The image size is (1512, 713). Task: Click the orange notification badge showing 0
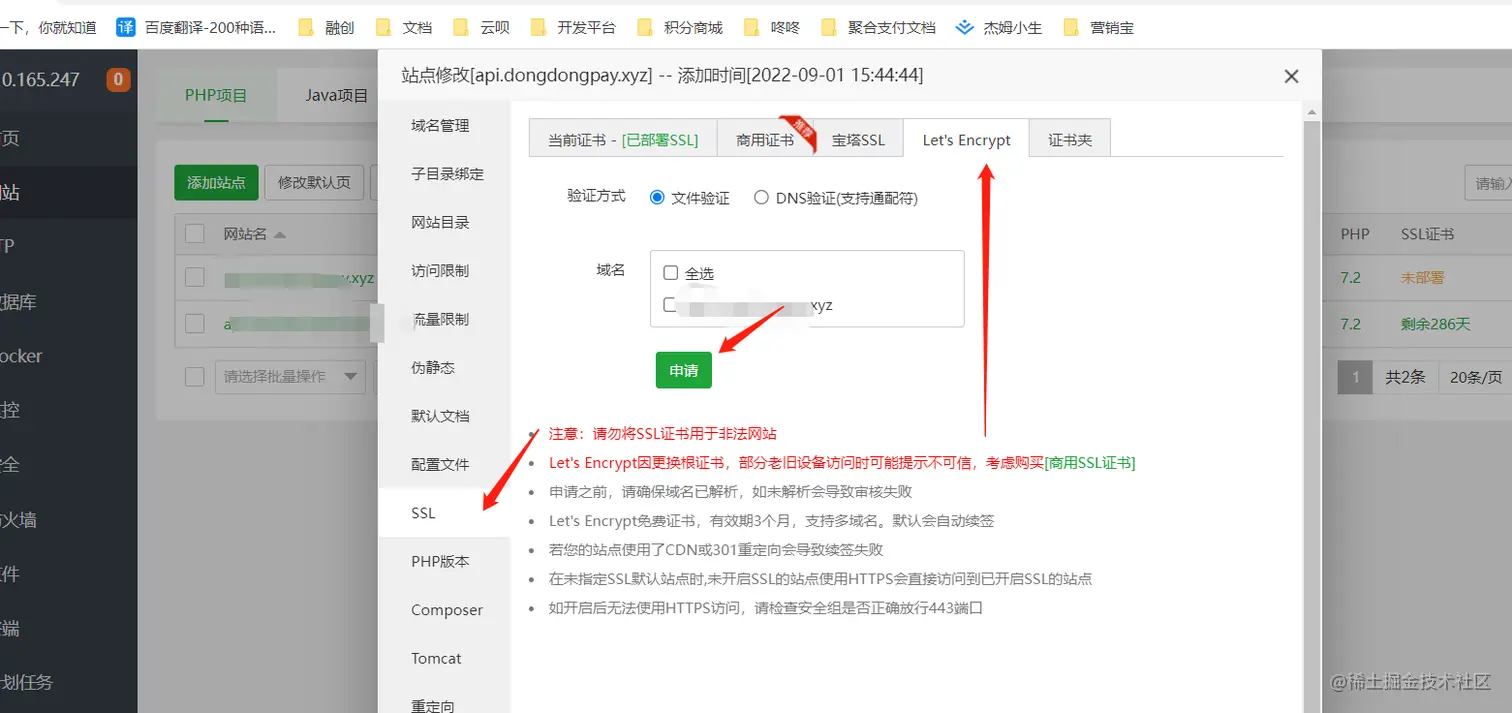click(x=118, y=79)
